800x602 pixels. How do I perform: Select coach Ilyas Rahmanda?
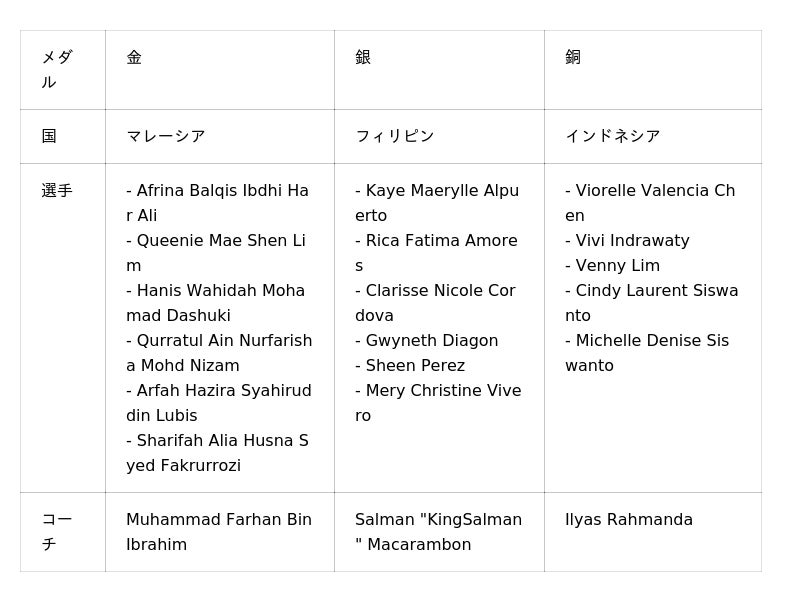629,520
